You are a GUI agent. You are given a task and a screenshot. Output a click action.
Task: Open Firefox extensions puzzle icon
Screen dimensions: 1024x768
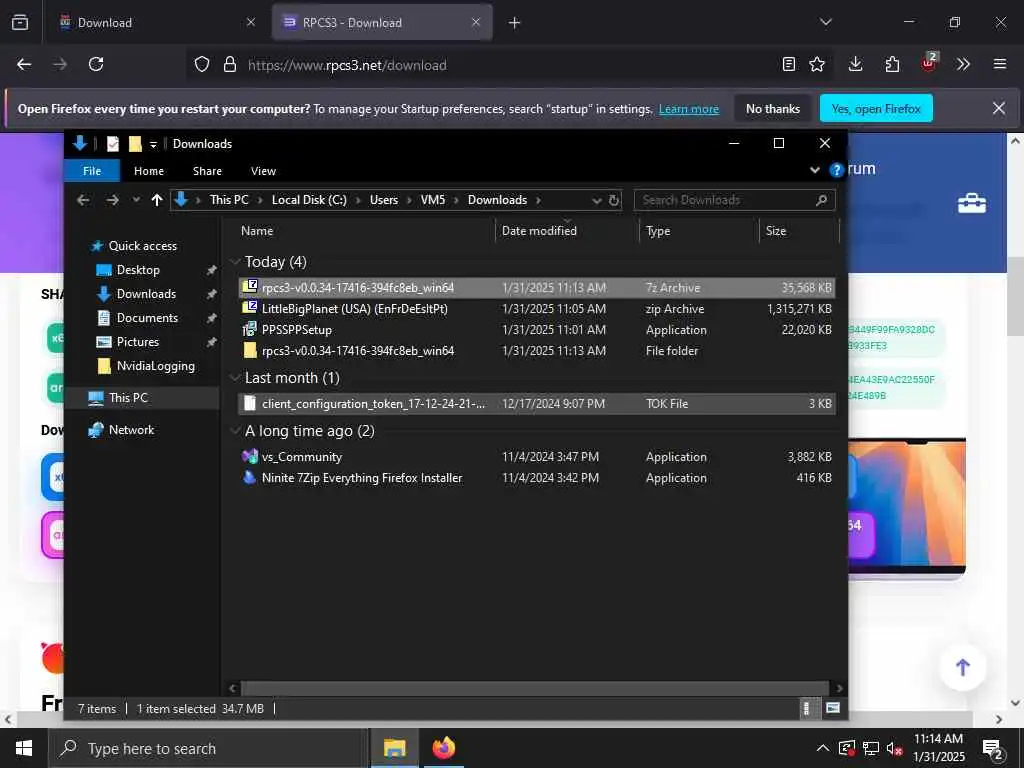point(892,64)
